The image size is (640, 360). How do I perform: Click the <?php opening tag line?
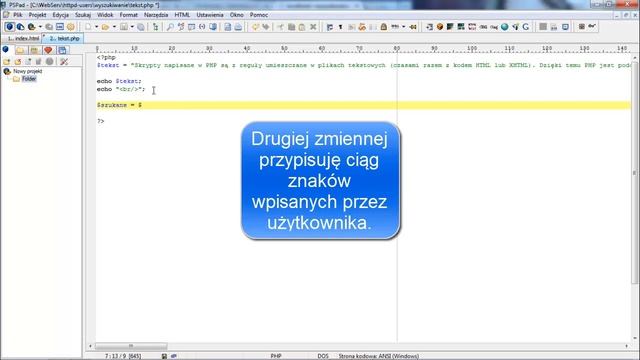point(106,58)
